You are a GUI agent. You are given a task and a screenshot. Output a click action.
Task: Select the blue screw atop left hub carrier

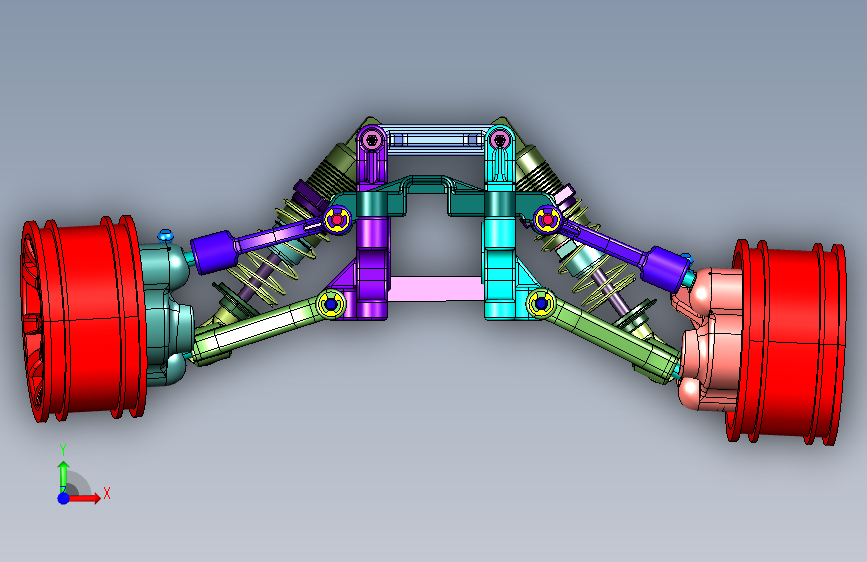click(x=165, y=236)
